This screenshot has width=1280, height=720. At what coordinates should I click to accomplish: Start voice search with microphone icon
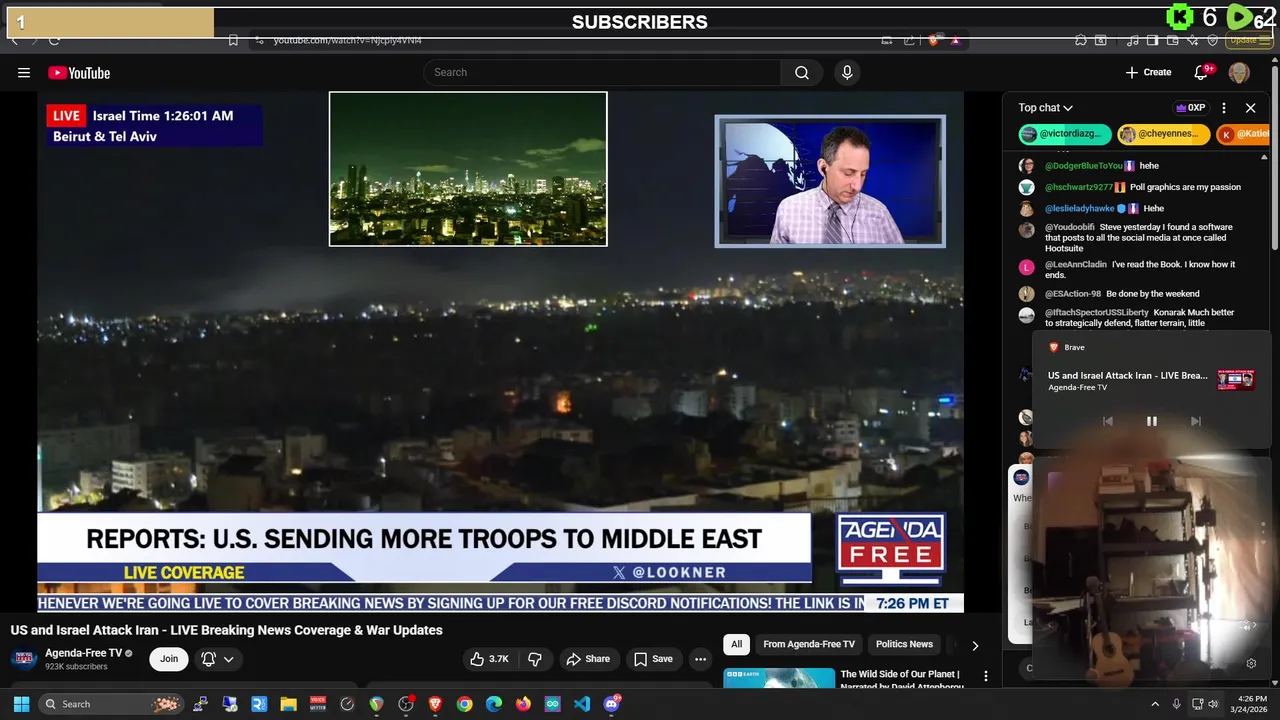847,72
